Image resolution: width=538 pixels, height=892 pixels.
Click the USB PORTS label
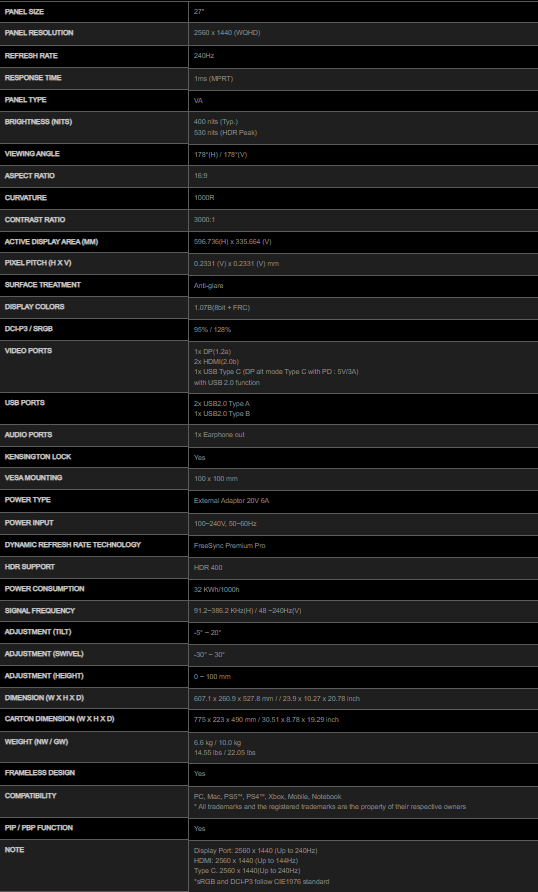24,403
